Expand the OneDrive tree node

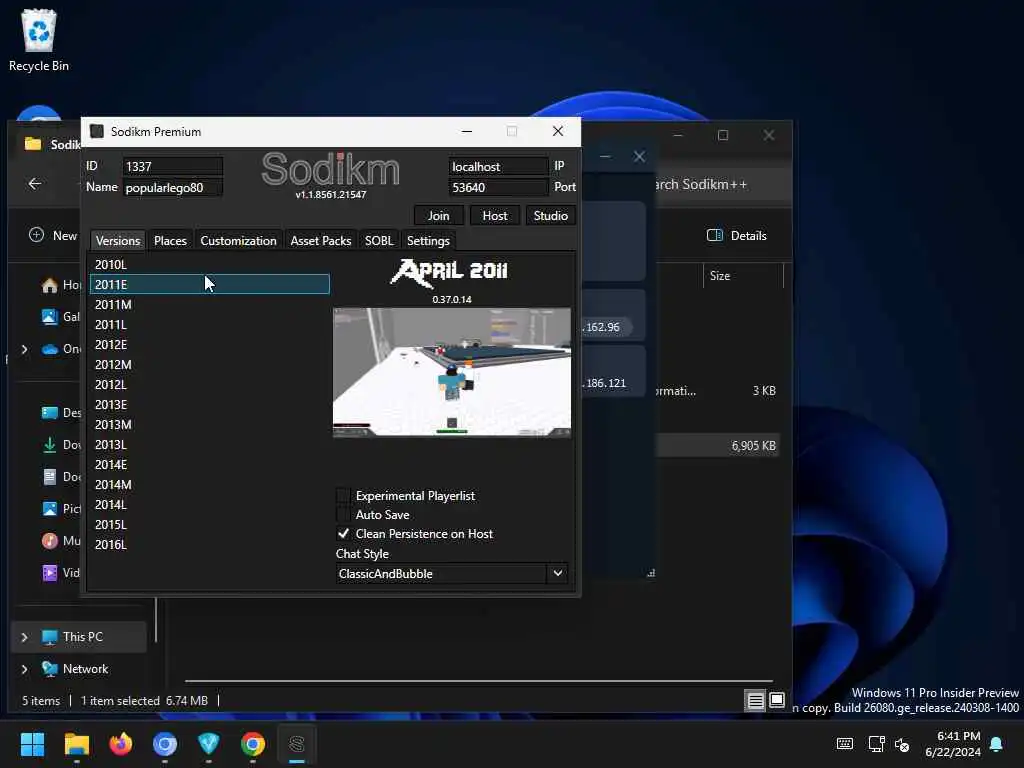point(25,349)
